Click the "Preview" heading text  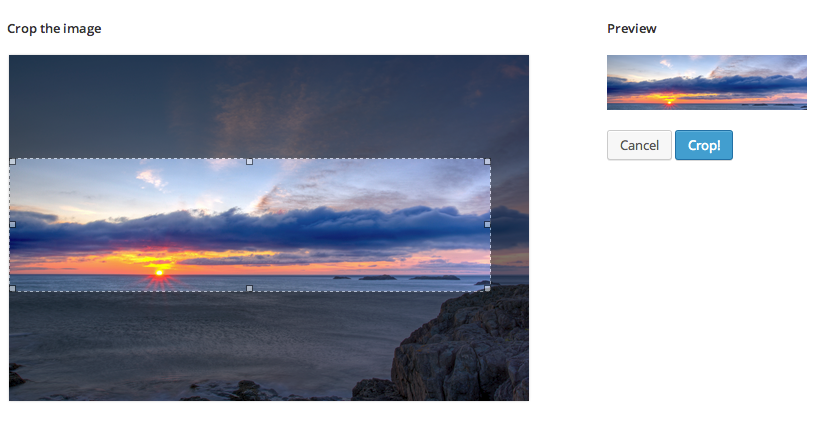coord(631,29)
